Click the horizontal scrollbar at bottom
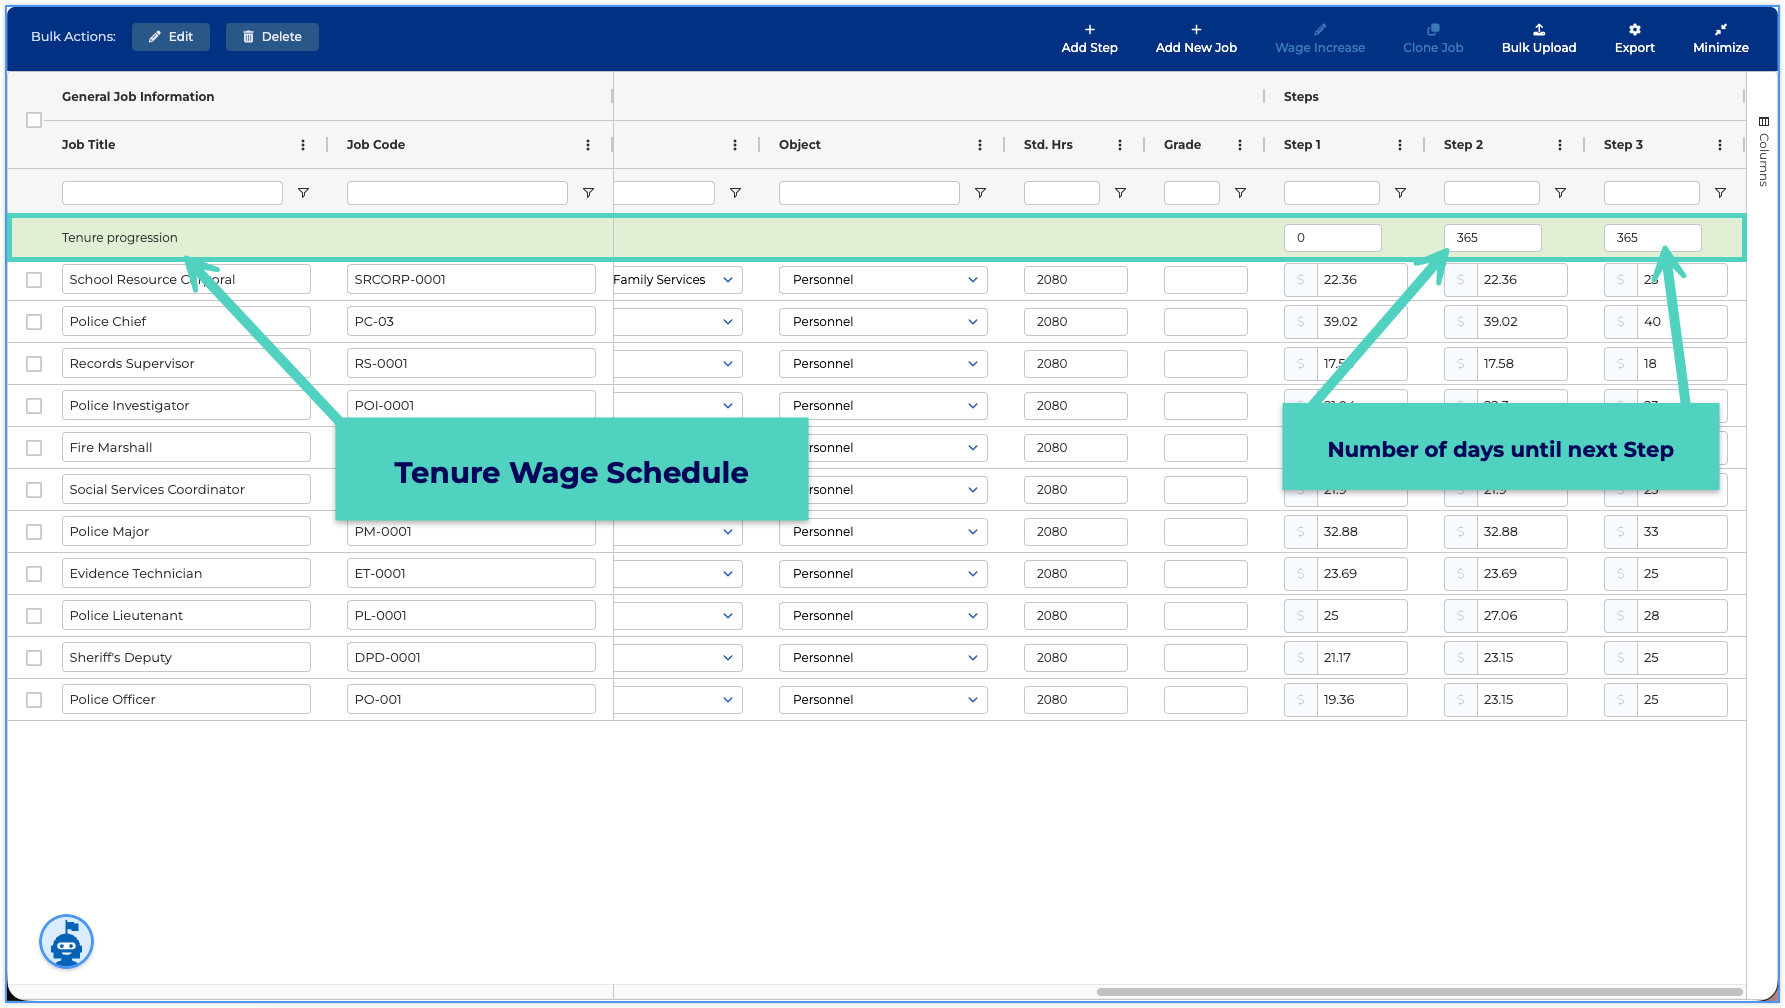Screen dimensions: 1785x1008 click(1419, 992)
